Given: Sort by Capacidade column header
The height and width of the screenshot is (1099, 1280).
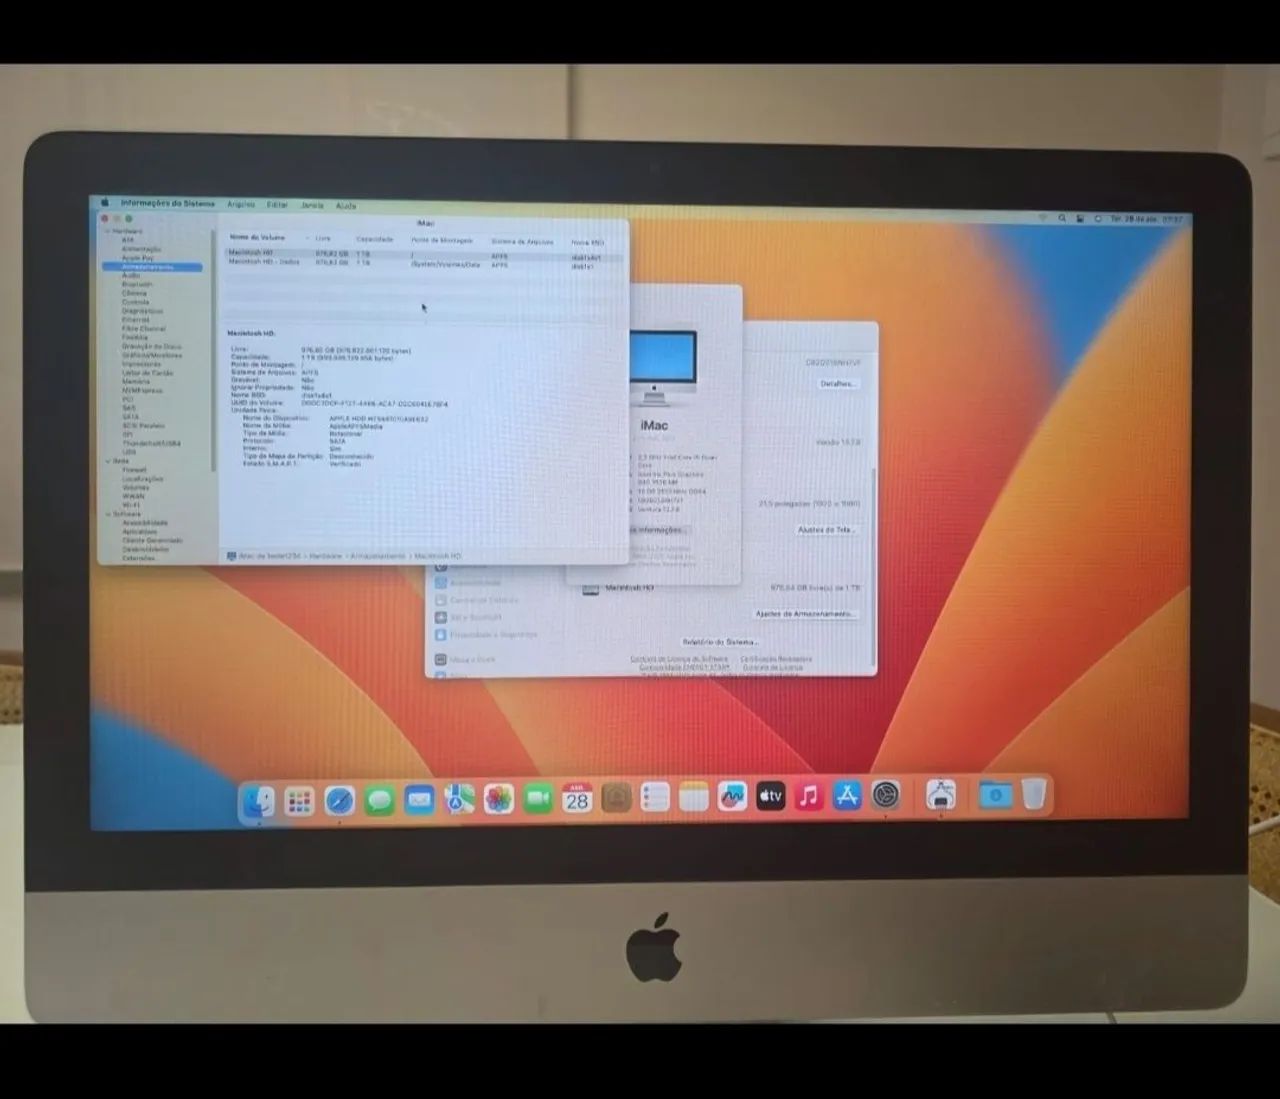Looking at the screenshot, I should [375, 240].
